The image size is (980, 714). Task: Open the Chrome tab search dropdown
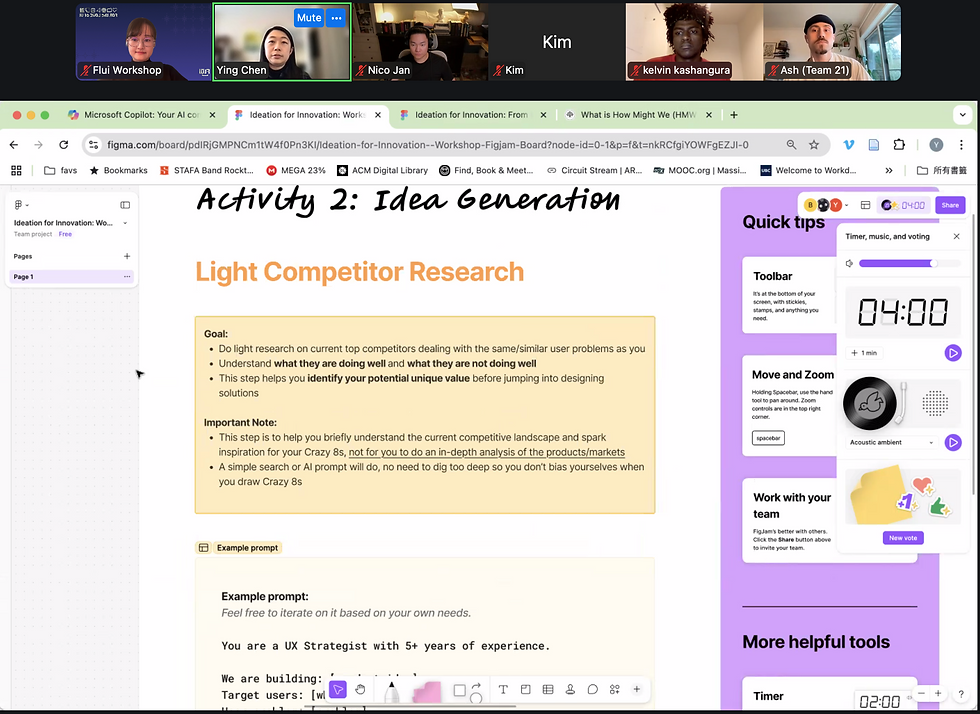click(962, 114)
